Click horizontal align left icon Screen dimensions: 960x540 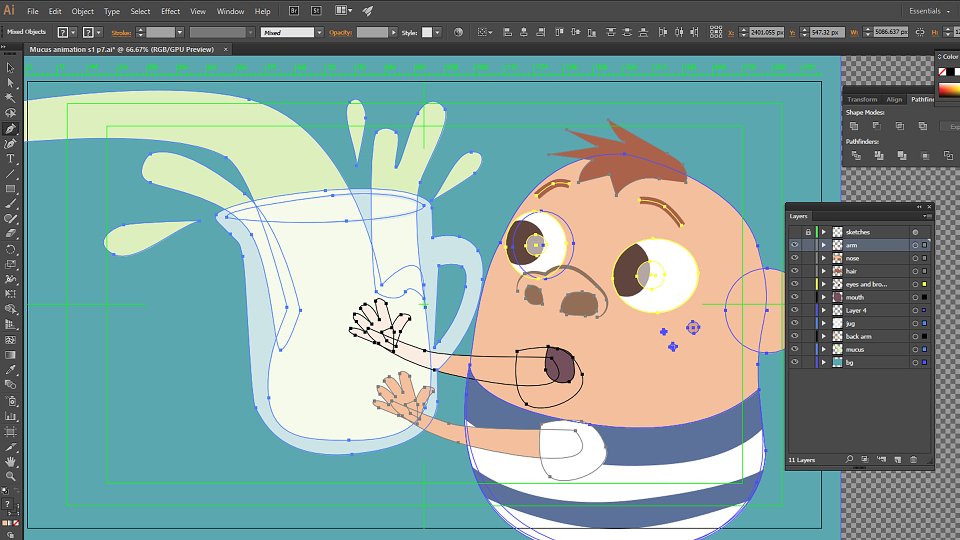pos(508,32)
